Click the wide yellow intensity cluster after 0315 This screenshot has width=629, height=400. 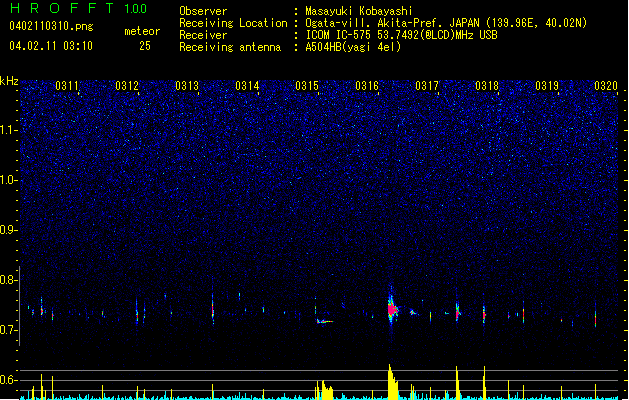(325, 390)
